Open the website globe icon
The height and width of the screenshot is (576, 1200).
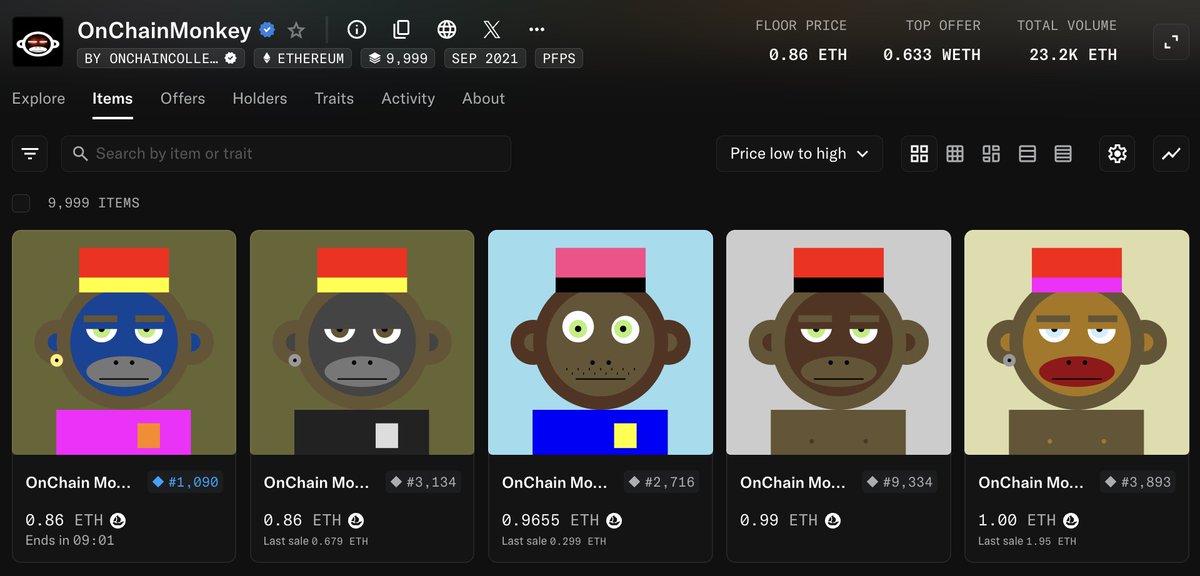click(x=447, y=30)
